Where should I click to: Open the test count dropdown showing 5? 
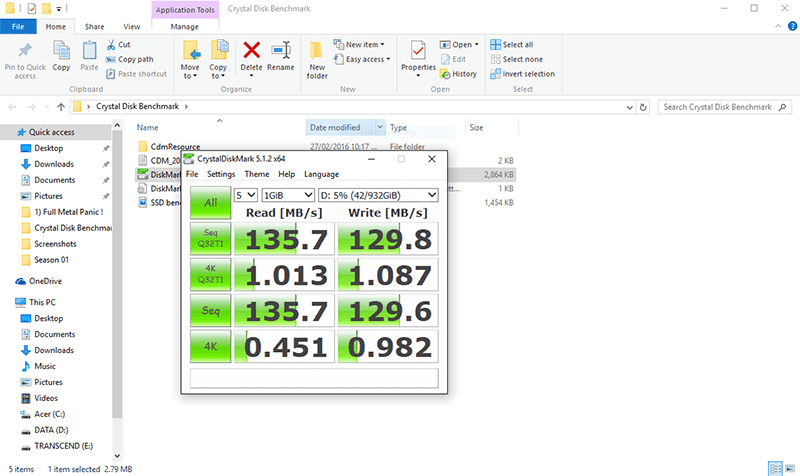coord(245,195)
